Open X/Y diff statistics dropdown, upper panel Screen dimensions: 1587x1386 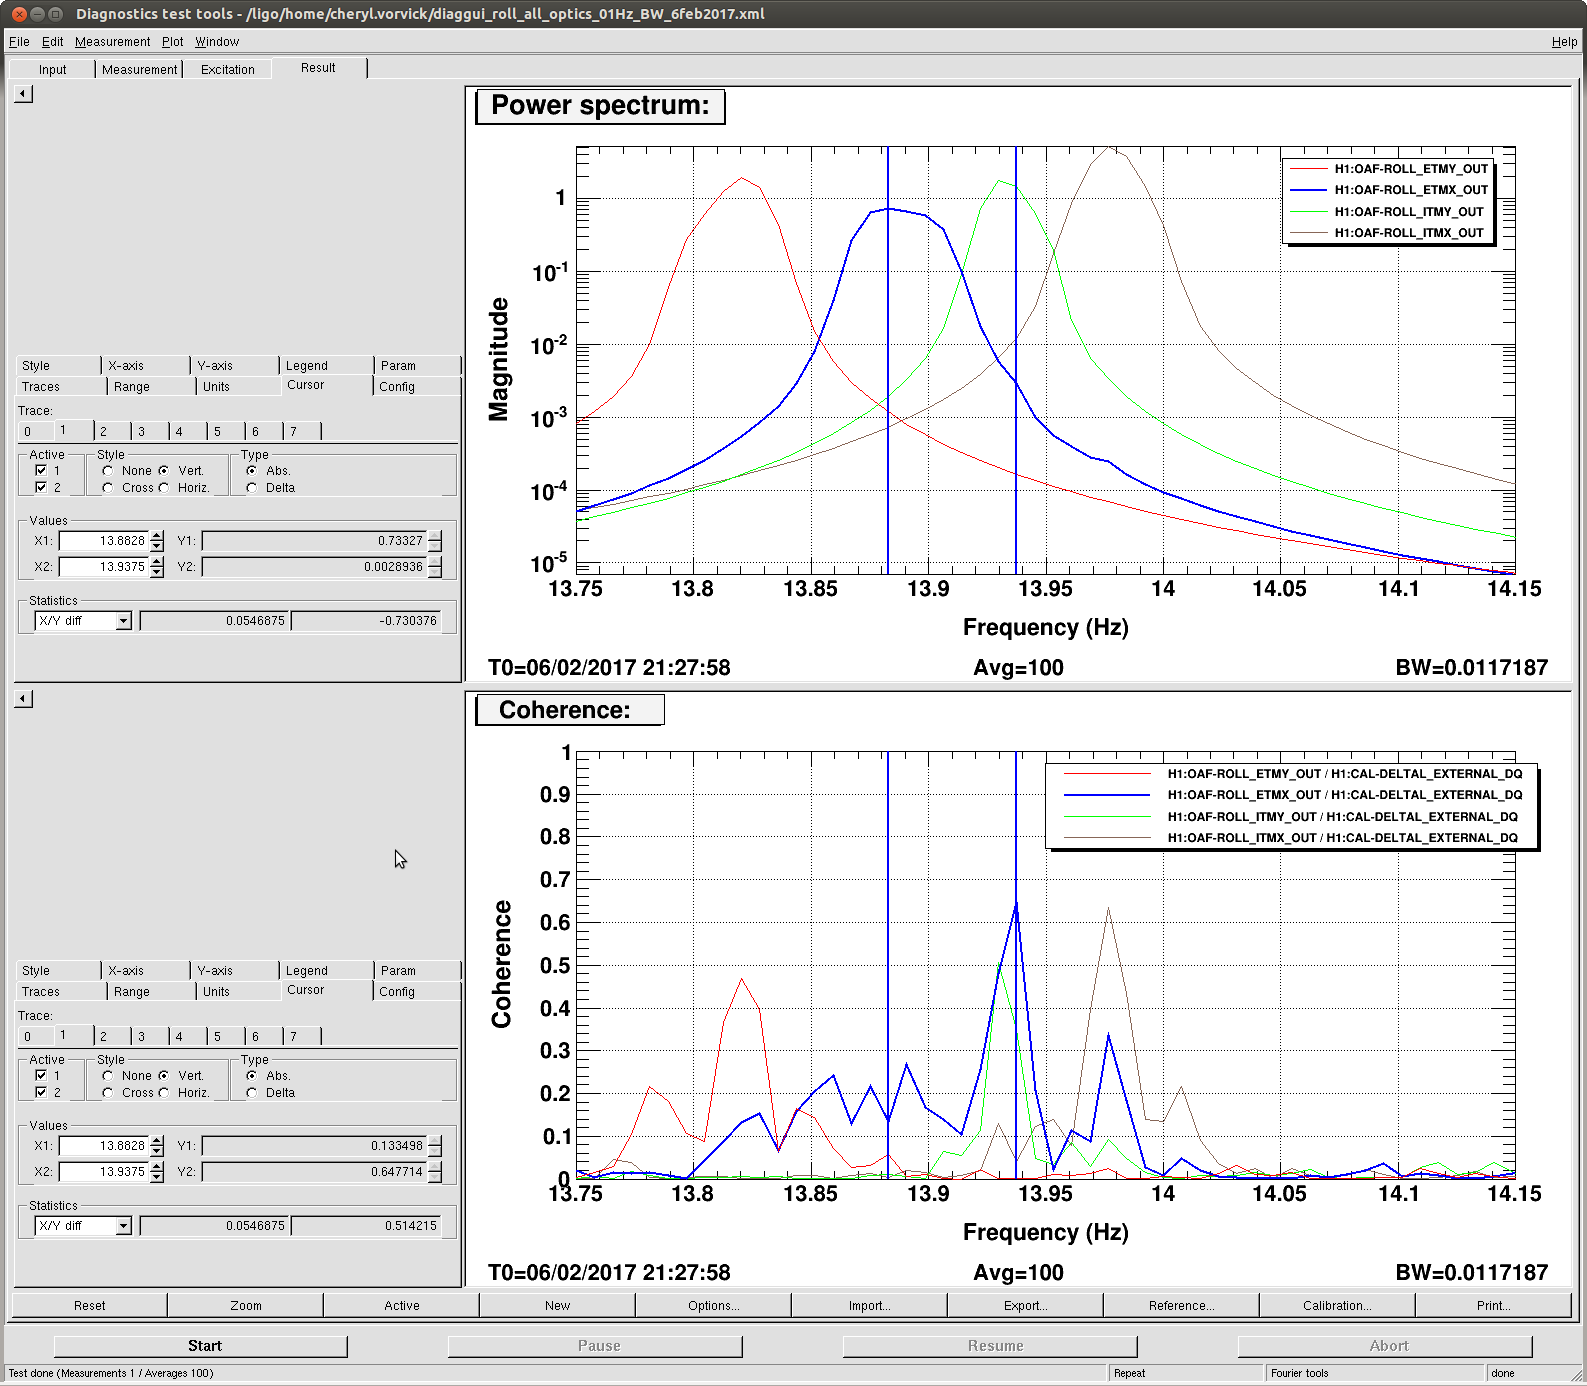pyautogui.click(x=83, y=621)
